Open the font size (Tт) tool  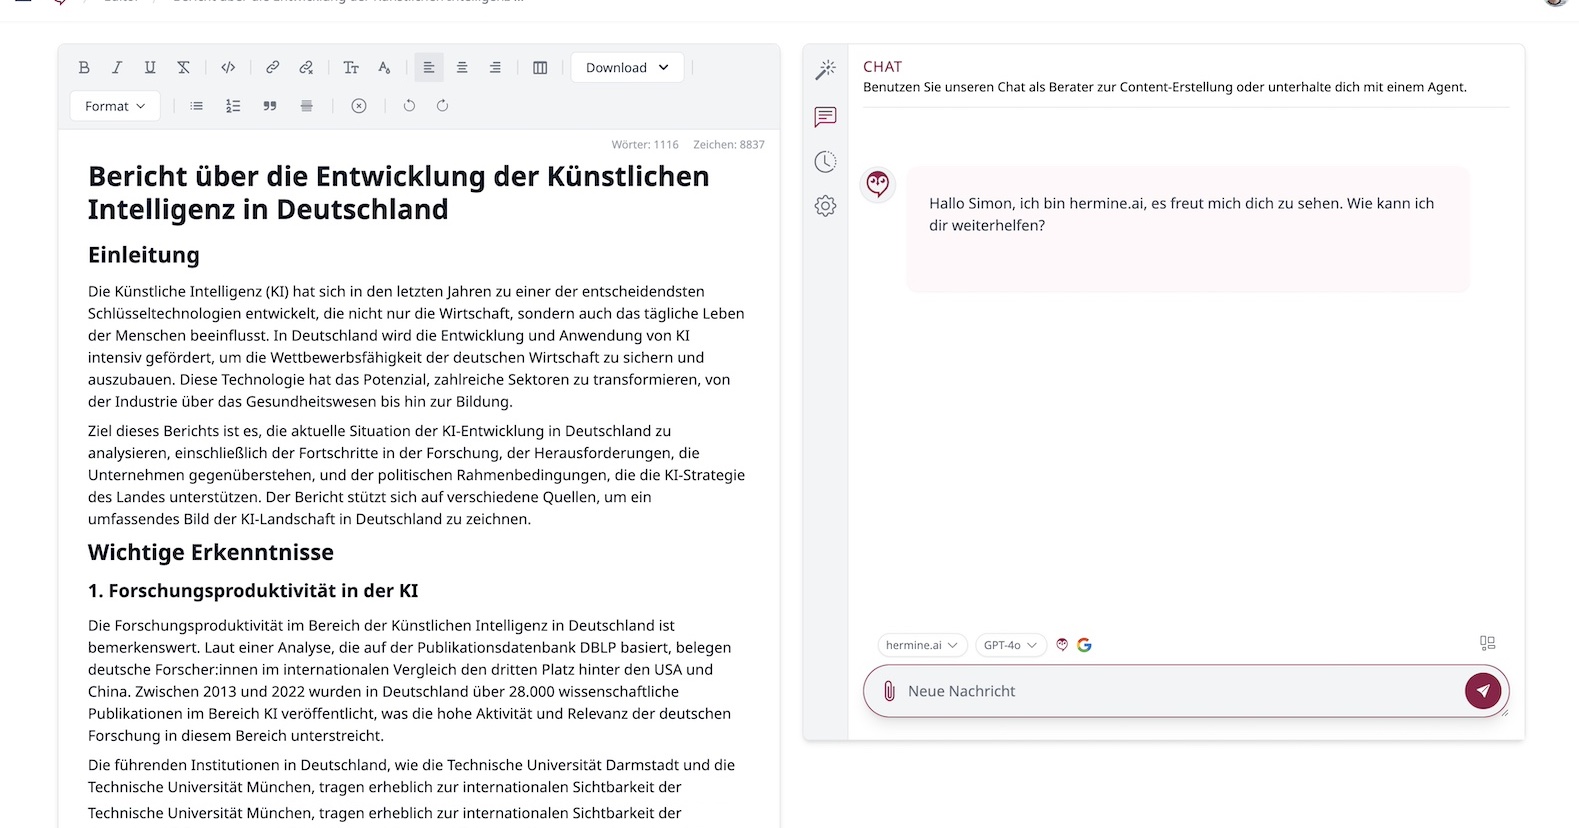tap(351, 67)
